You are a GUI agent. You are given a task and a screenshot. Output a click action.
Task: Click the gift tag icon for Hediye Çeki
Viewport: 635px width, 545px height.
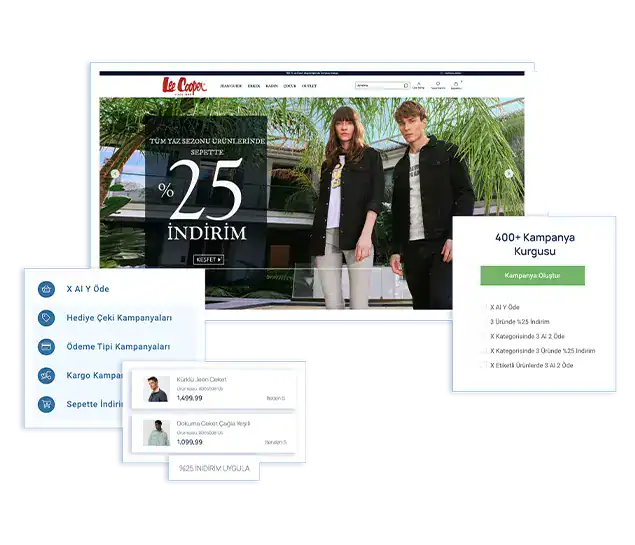[46, 318]
